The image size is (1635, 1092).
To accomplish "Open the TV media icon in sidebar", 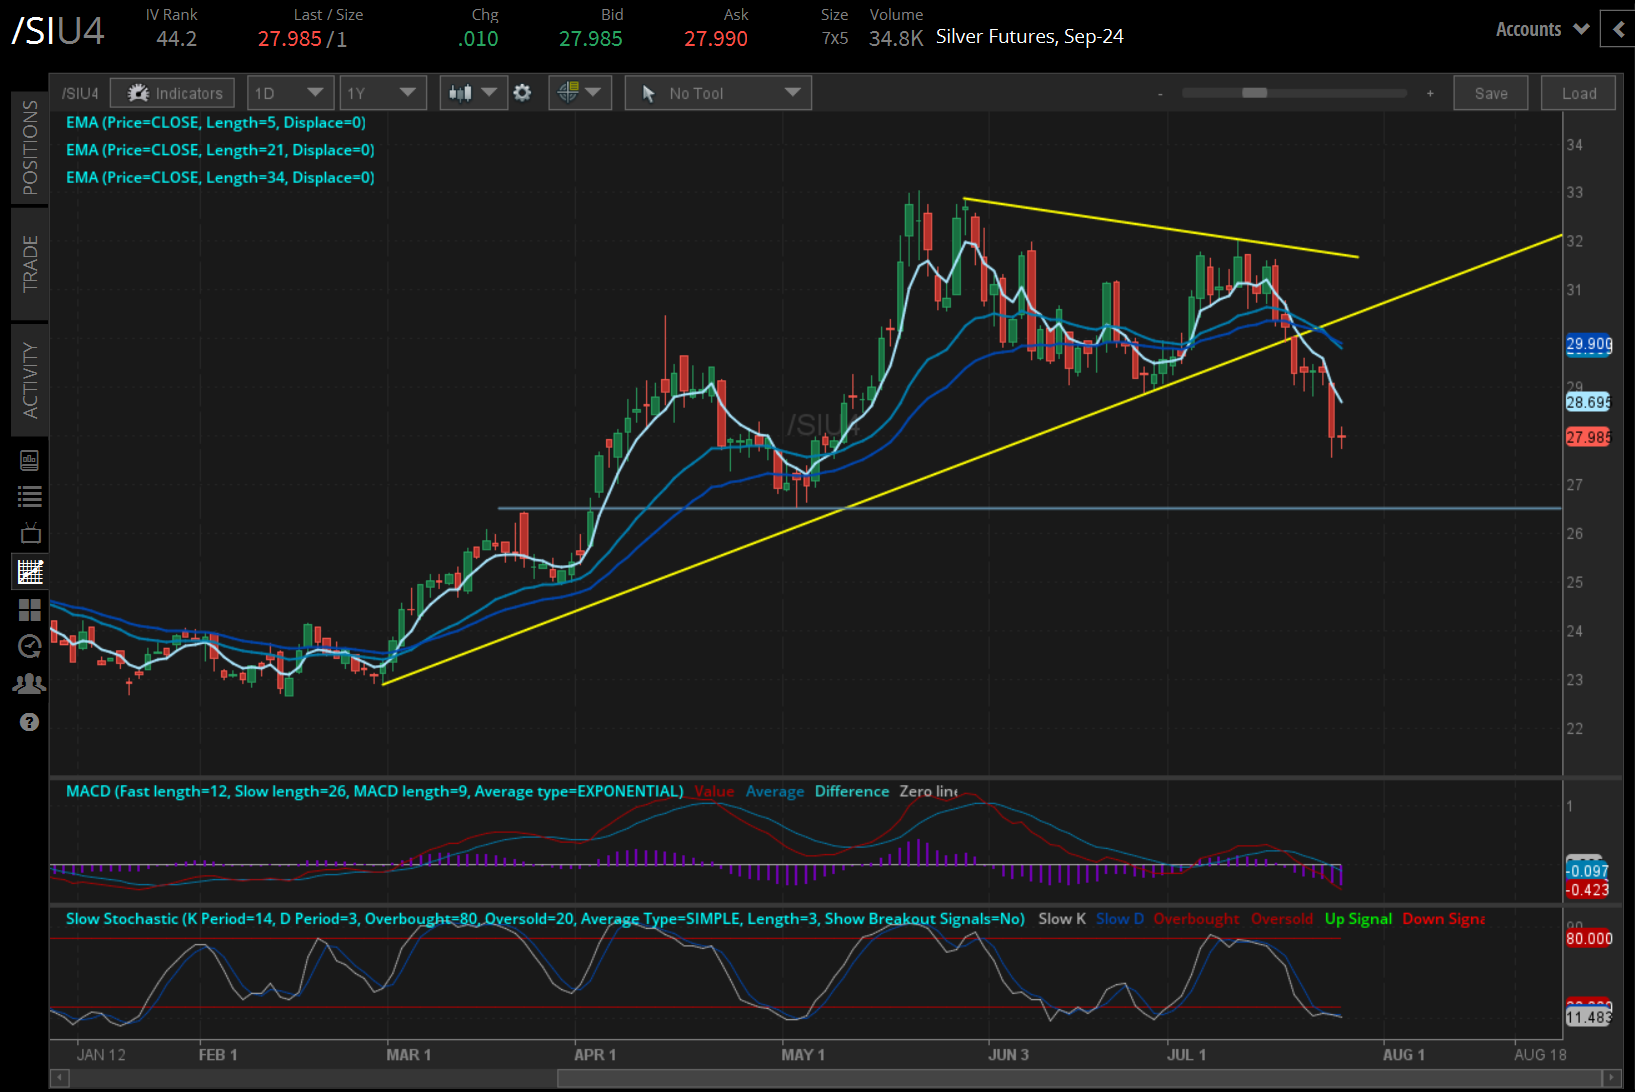I will pyautogui.click(x=29, y=533).
